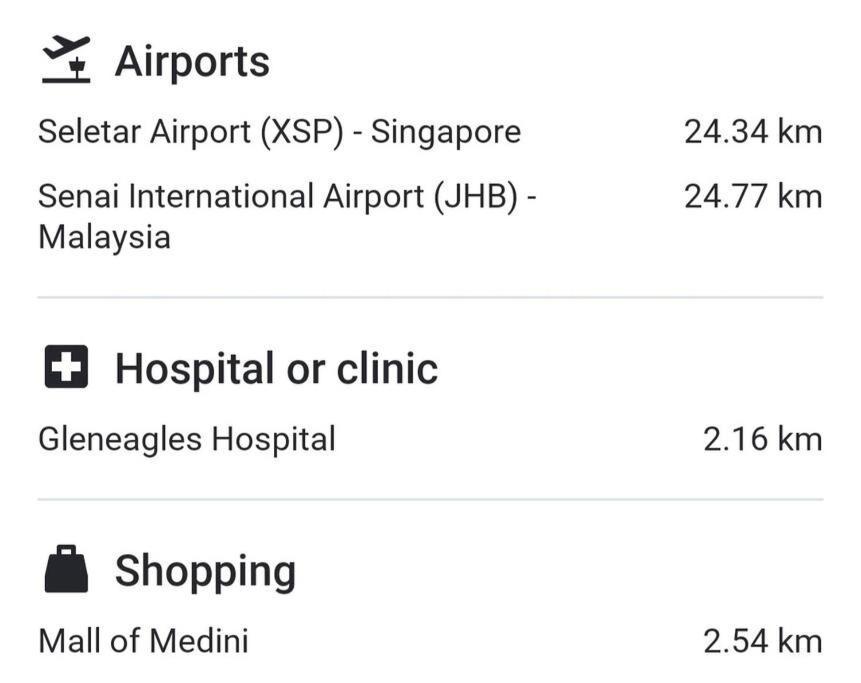Screen dimensions: 861x683
Task: Click the 2.54 km distance value
Action: click(x=763, y=641)
